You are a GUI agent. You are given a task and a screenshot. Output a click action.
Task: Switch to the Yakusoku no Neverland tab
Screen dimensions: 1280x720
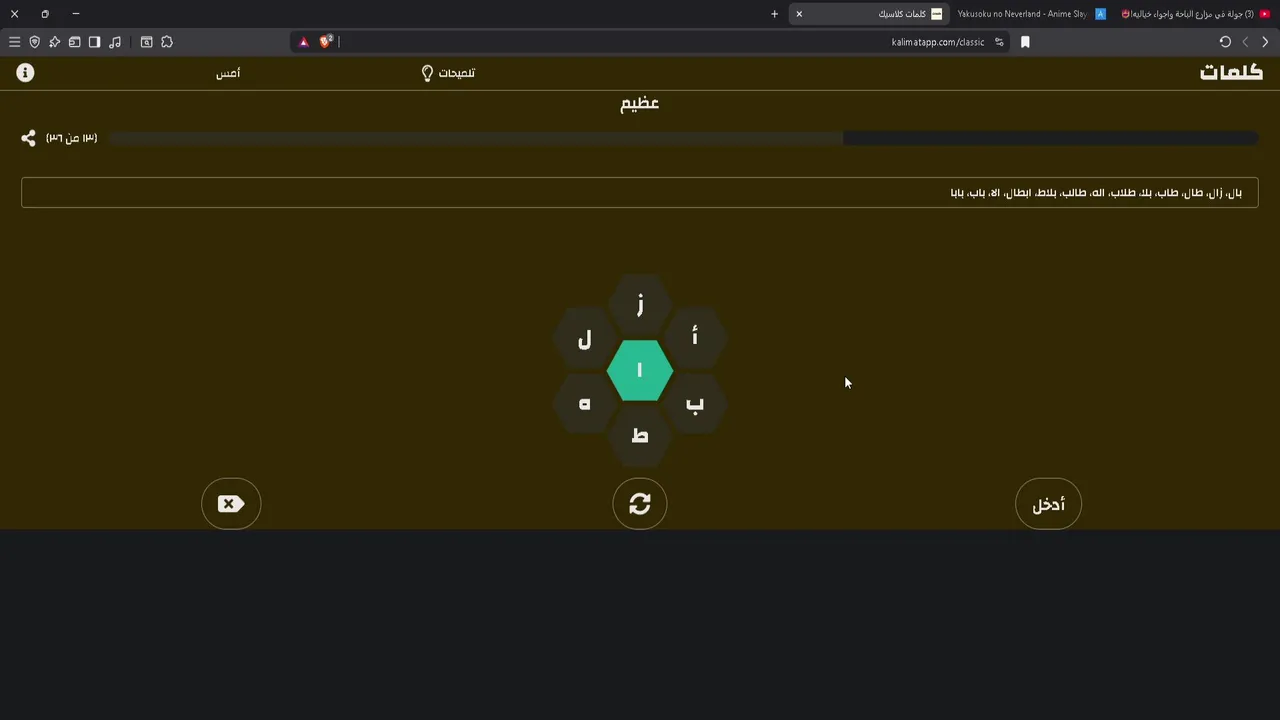tap(1031, 14)
